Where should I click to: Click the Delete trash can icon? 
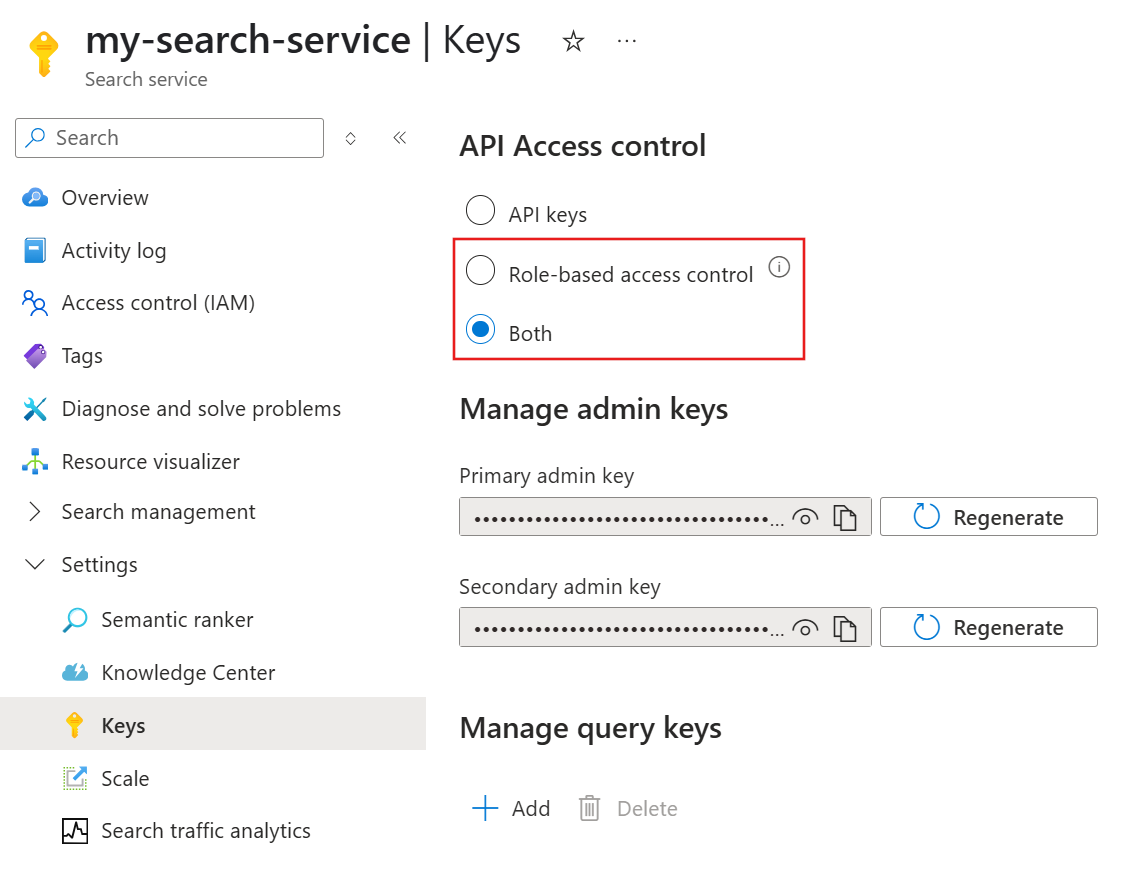589,808
